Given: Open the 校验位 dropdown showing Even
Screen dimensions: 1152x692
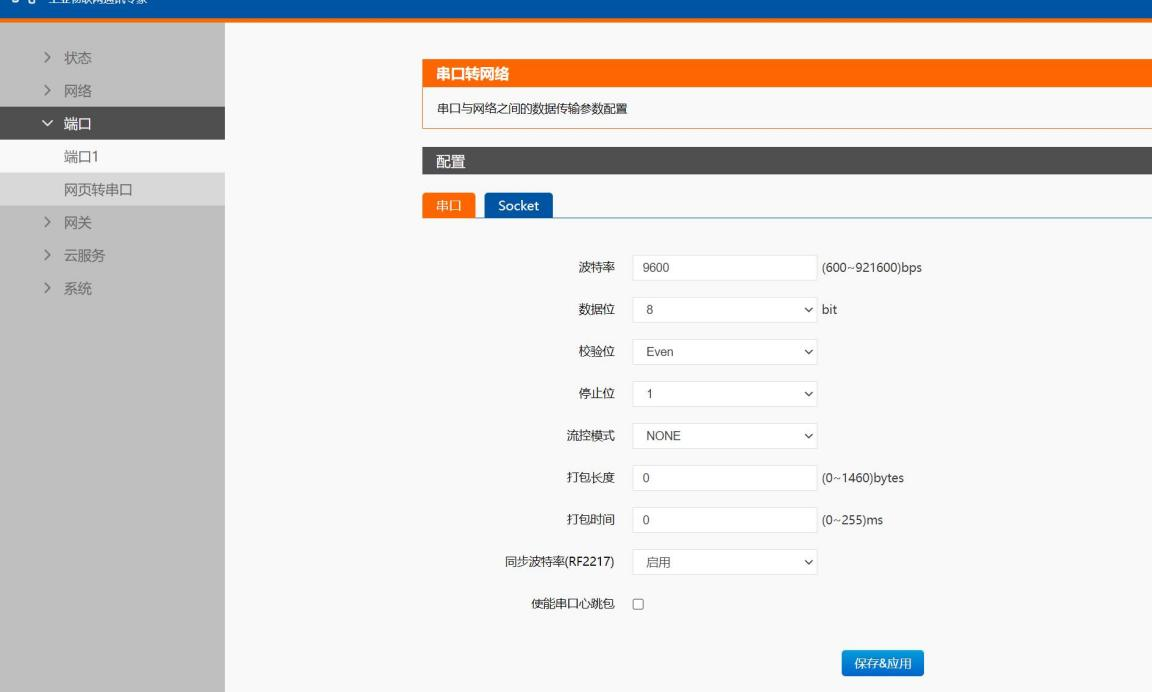Looking at the screenshot, I should (x=724, y=352).
